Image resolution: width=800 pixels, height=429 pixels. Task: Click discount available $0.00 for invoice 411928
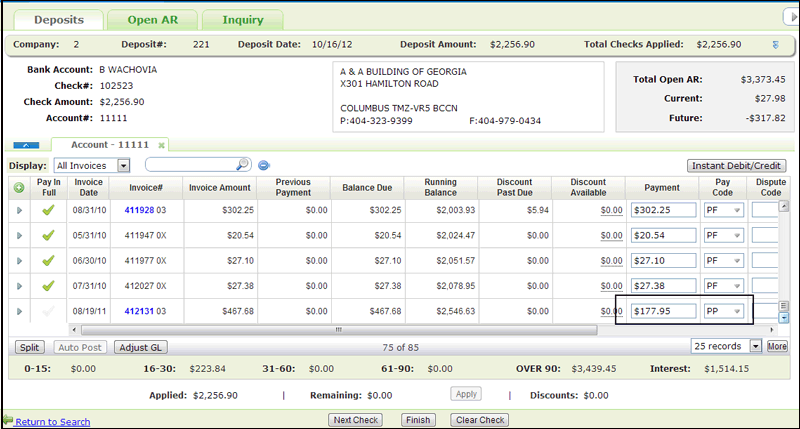[x=611, y=210]
